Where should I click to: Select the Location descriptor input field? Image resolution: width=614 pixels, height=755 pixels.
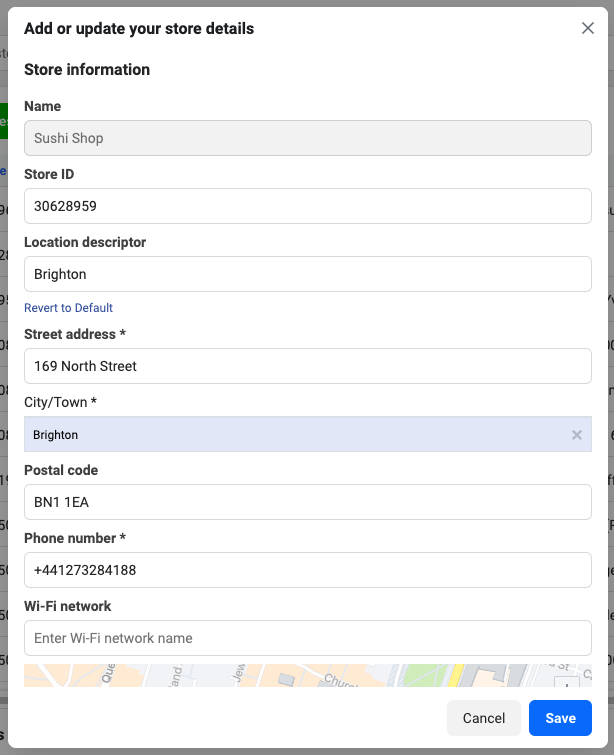coord(308,274)
